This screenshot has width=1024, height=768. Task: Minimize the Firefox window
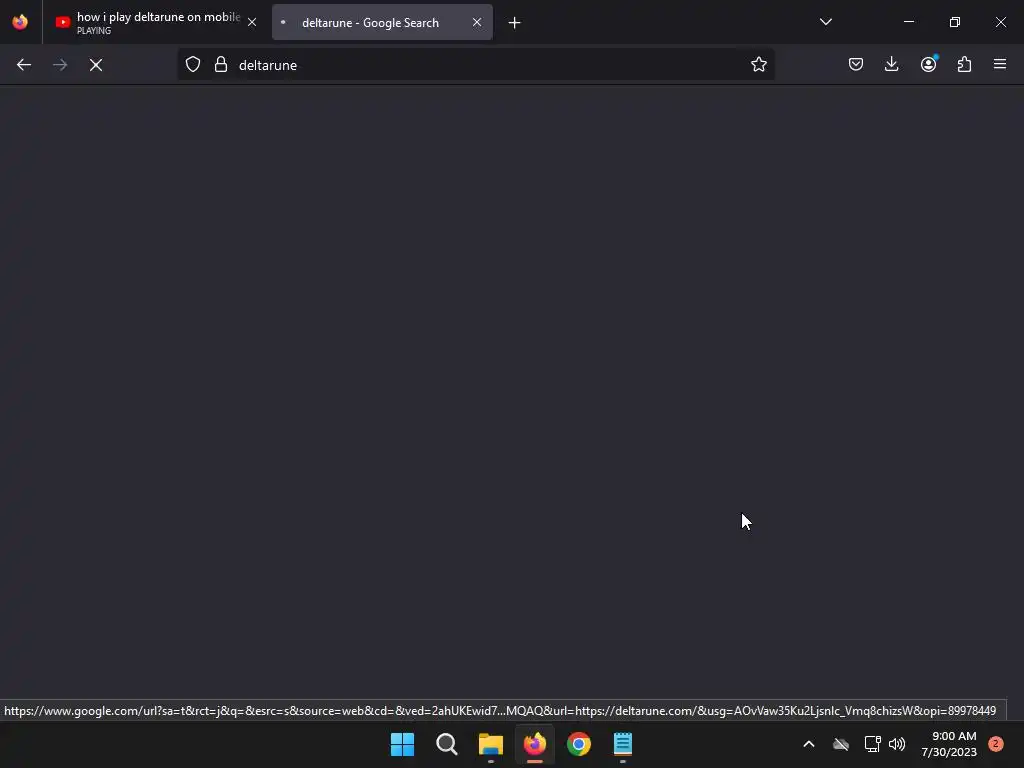click(908, 22)
